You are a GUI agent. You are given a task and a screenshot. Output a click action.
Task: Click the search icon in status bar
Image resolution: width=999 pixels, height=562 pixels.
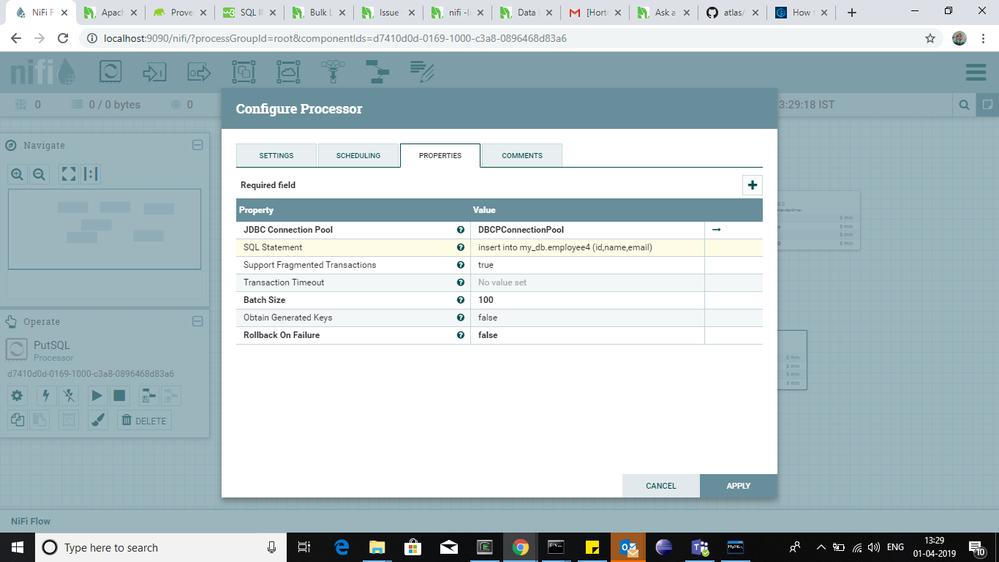tap(964, 104)
